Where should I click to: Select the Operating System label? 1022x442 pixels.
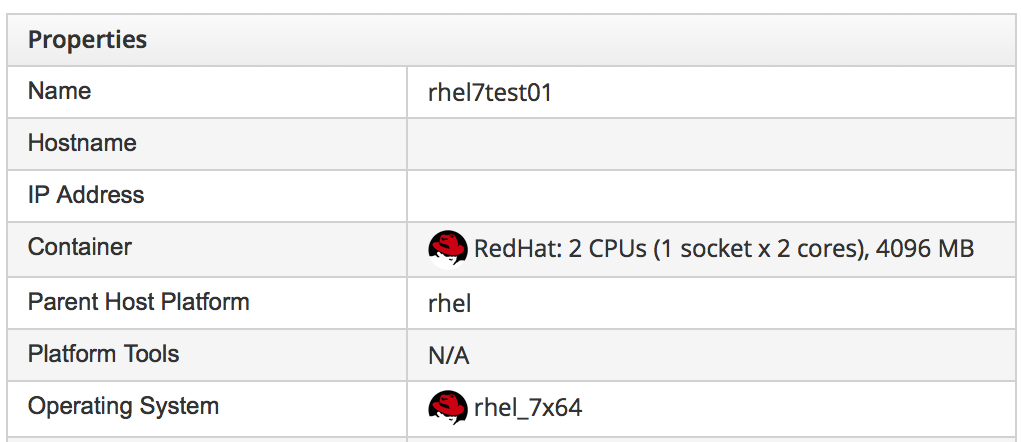(x=123, y=407)
